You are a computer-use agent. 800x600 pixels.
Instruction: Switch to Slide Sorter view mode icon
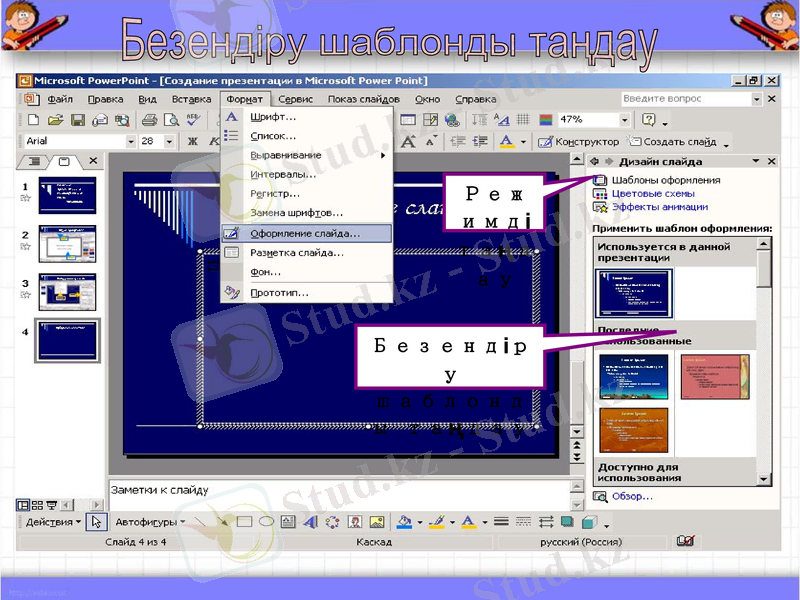[37, 505]
